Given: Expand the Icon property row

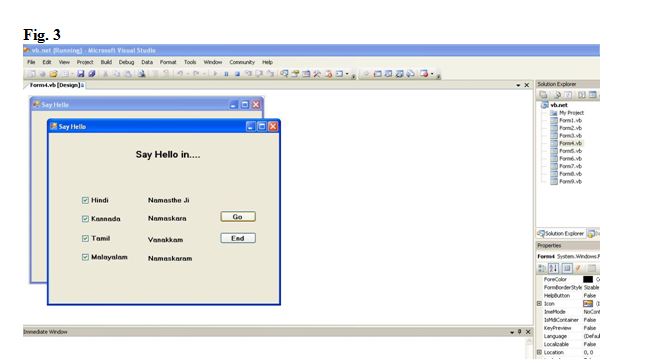Looking at the screenshot, I should tap(540, 303).
